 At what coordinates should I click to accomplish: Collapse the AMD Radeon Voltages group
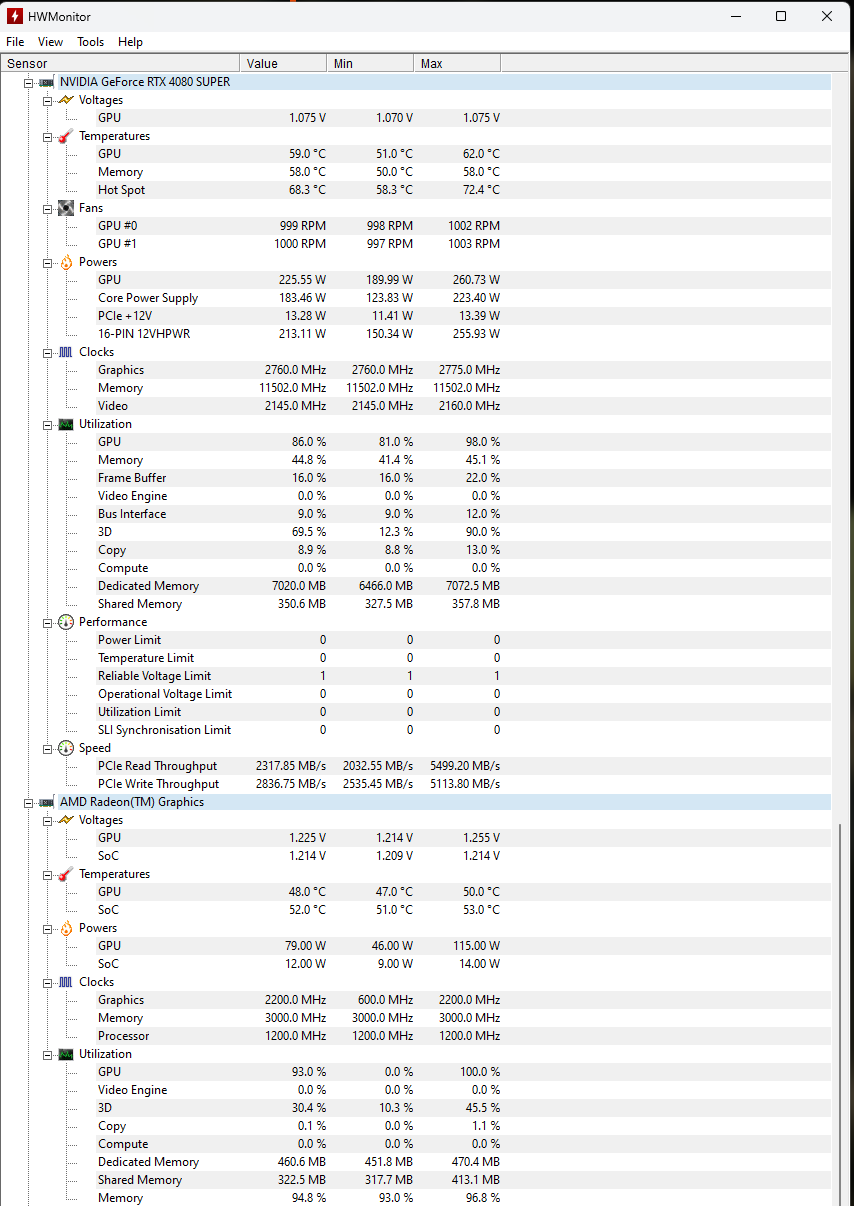click(47, 820)
